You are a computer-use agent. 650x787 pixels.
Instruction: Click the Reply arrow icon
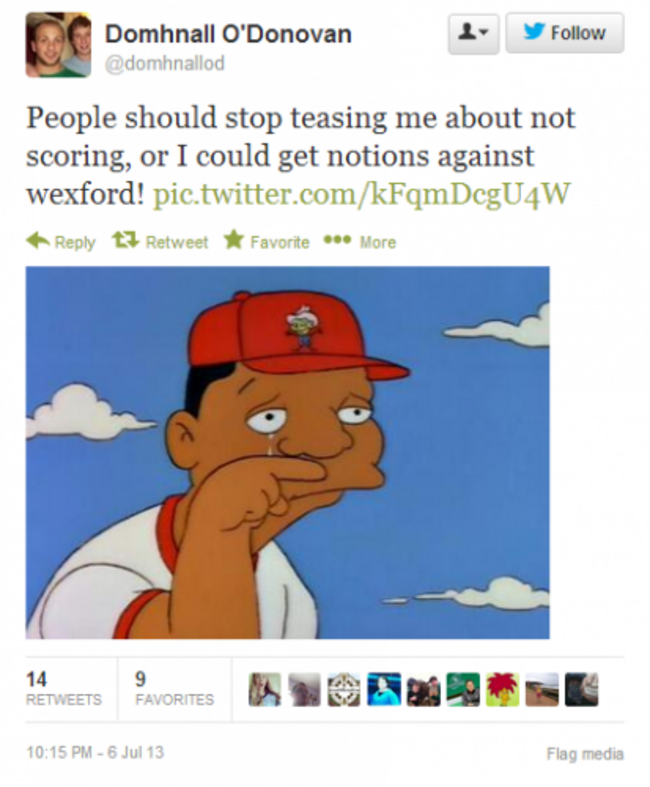(38, 241)
